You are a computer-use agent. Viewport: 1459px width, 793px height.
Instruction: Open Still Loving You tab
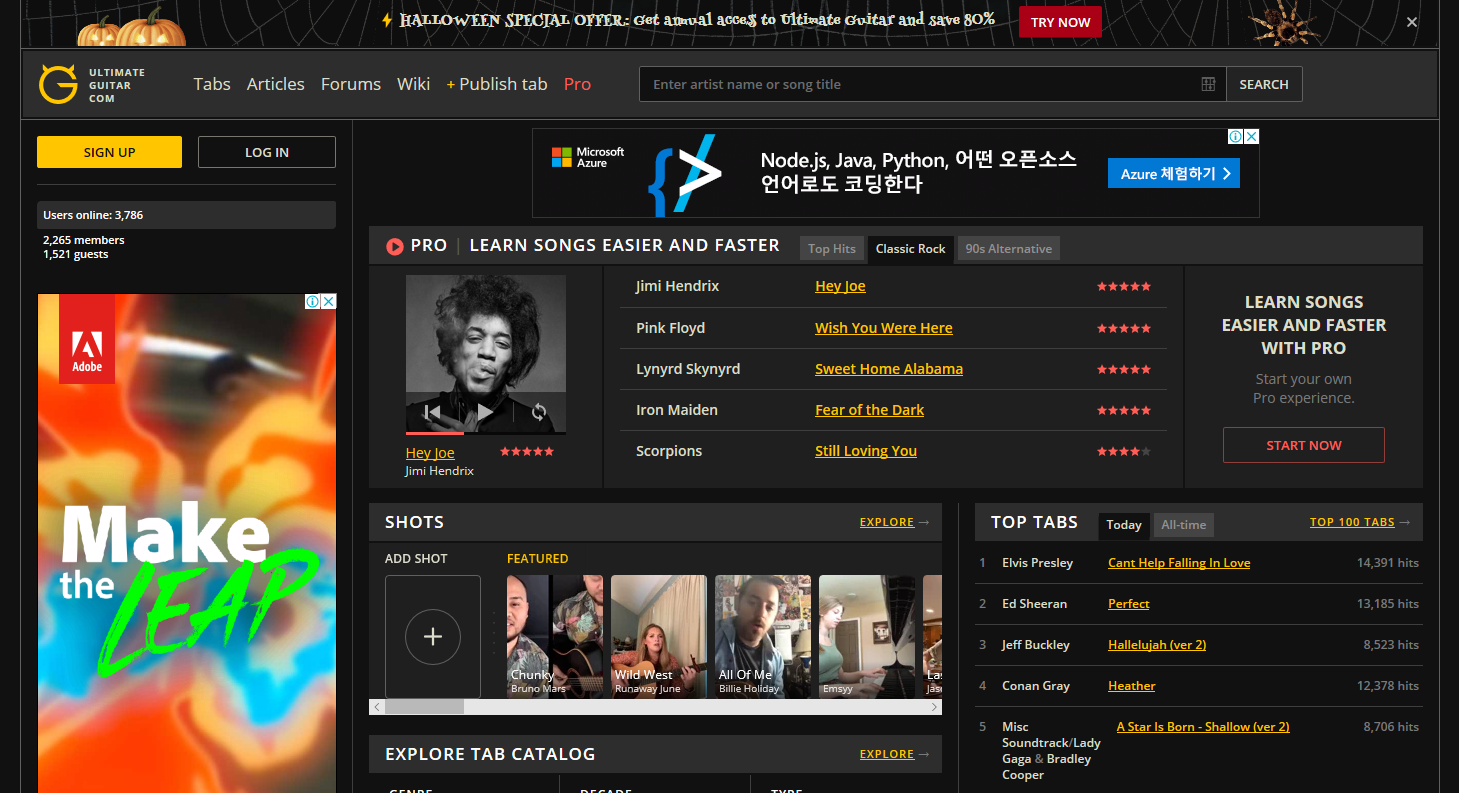point(866,451)
